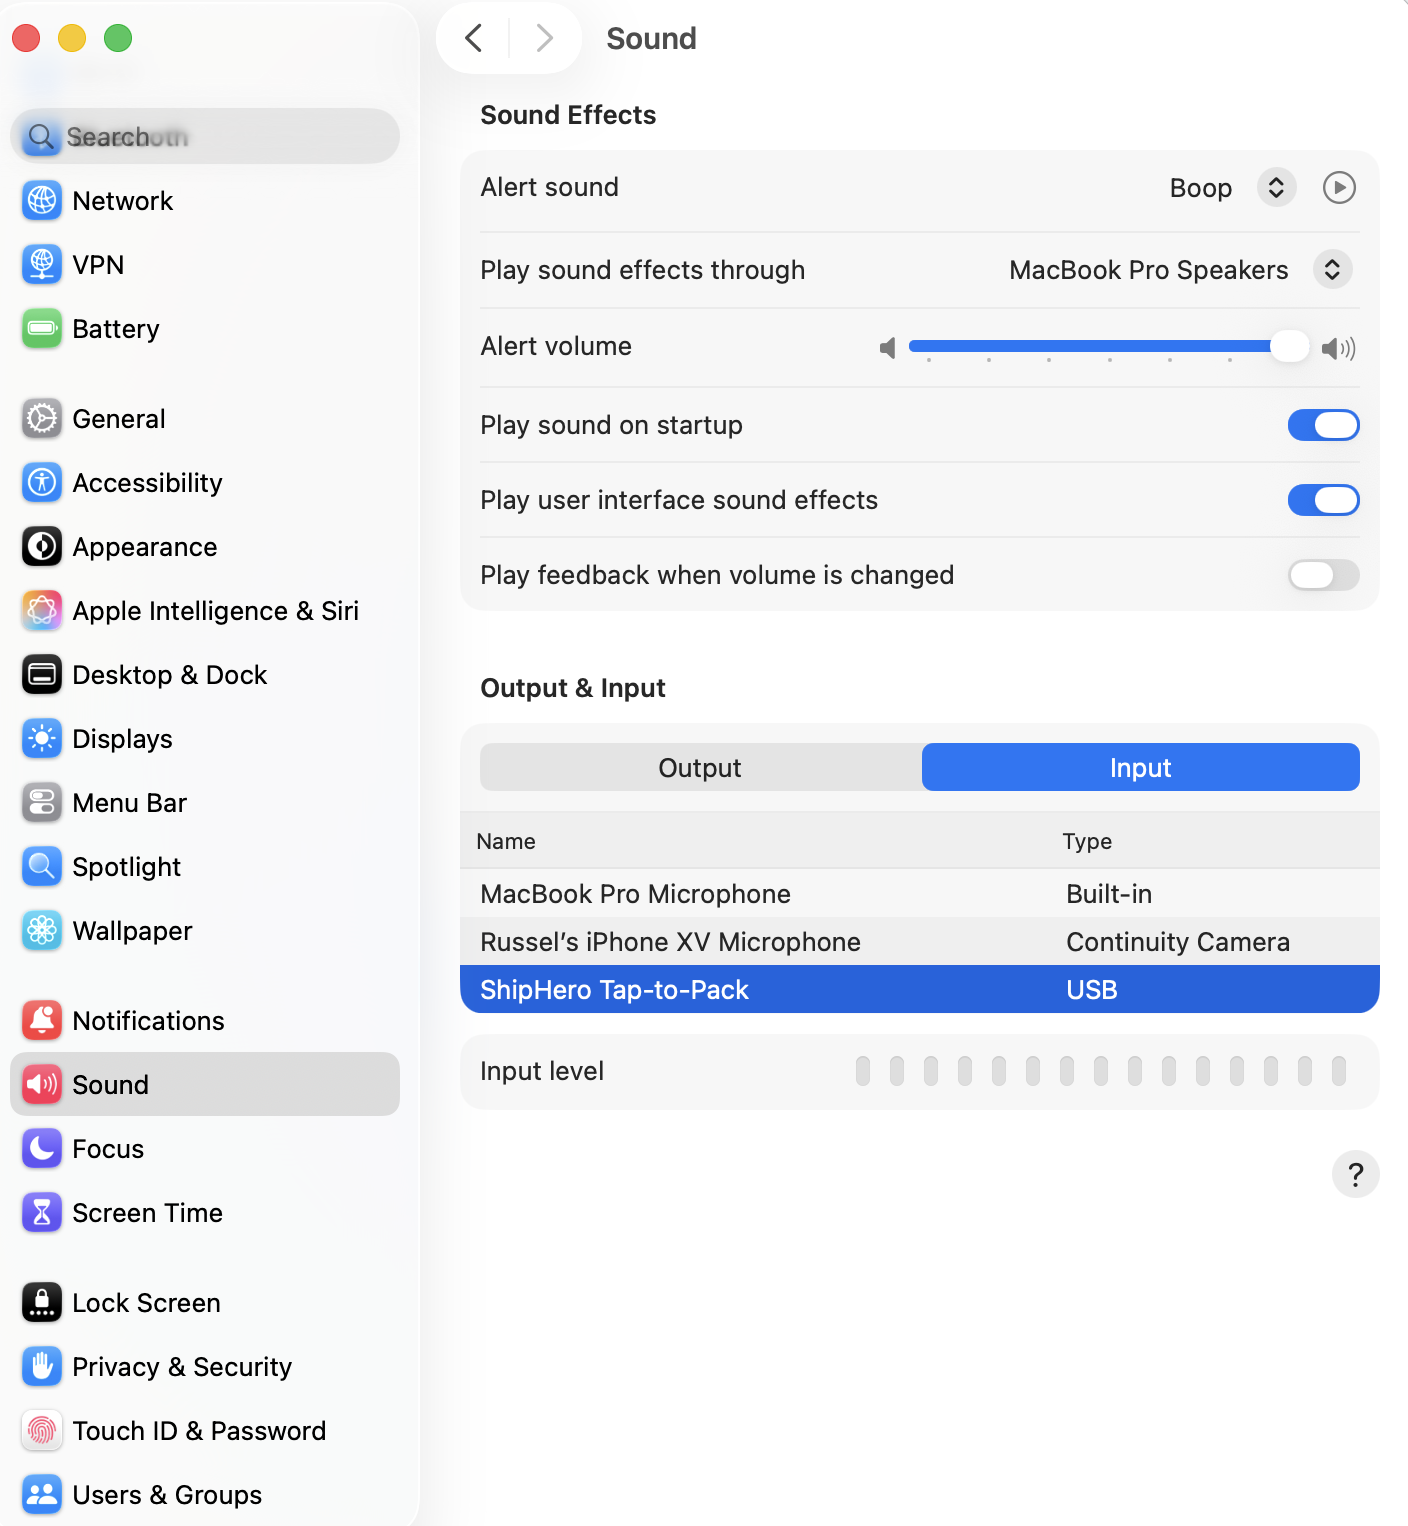Expand the Play sound effects through dropdown

pyautogui.click(x=1332, y=270)
